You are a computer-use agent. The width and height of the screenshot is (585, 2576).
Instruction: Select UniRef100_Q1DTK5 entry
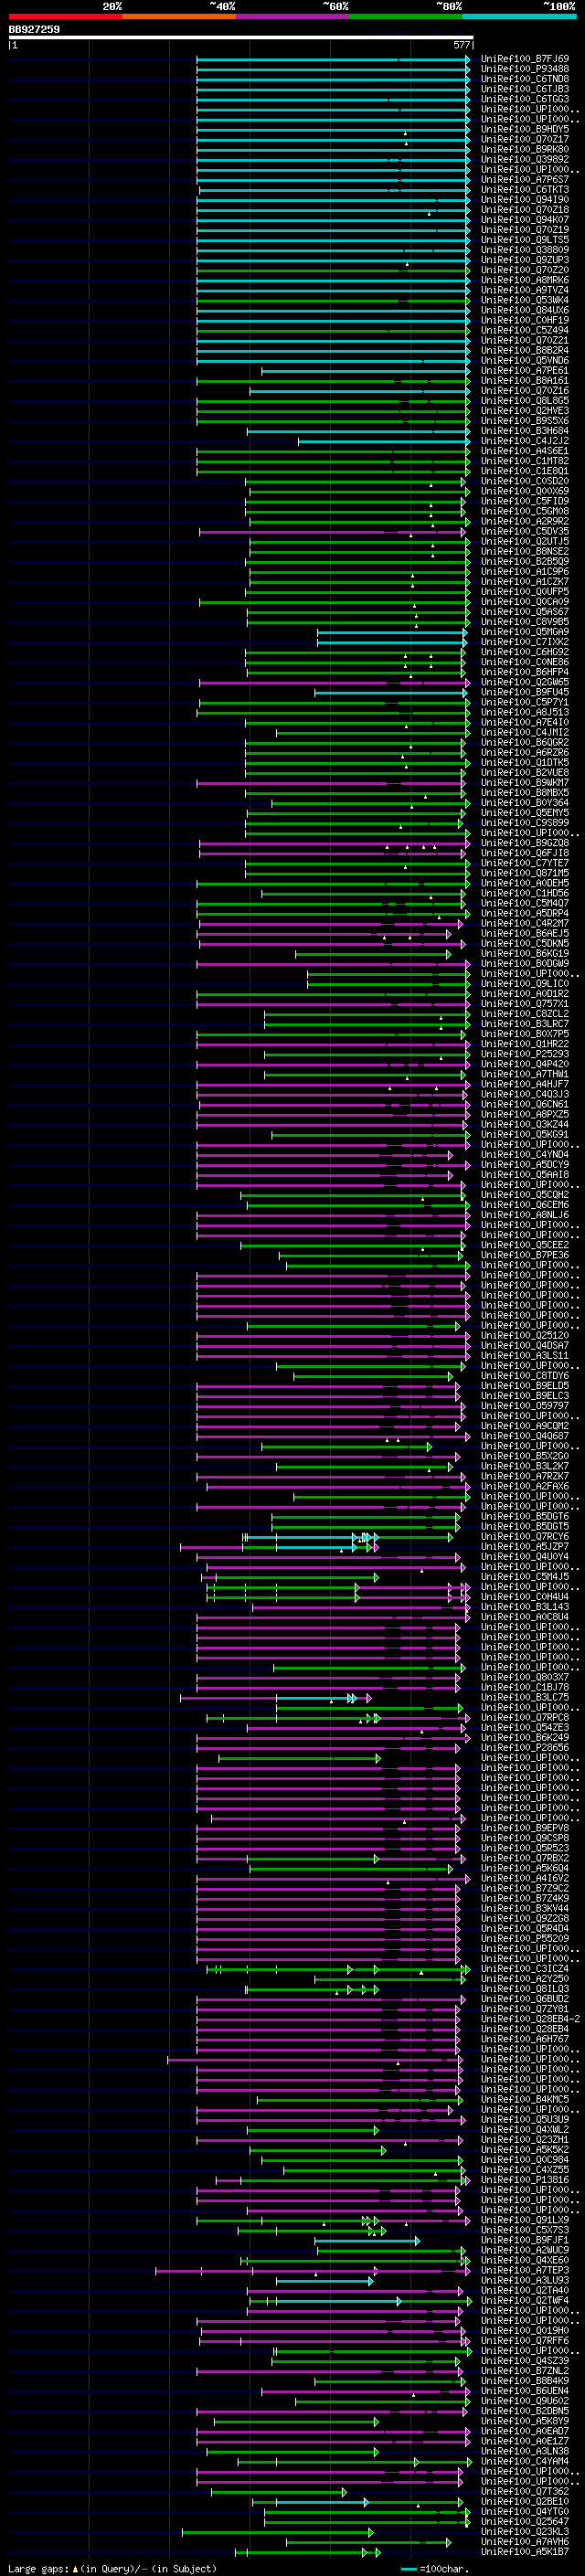click(525, 762)
